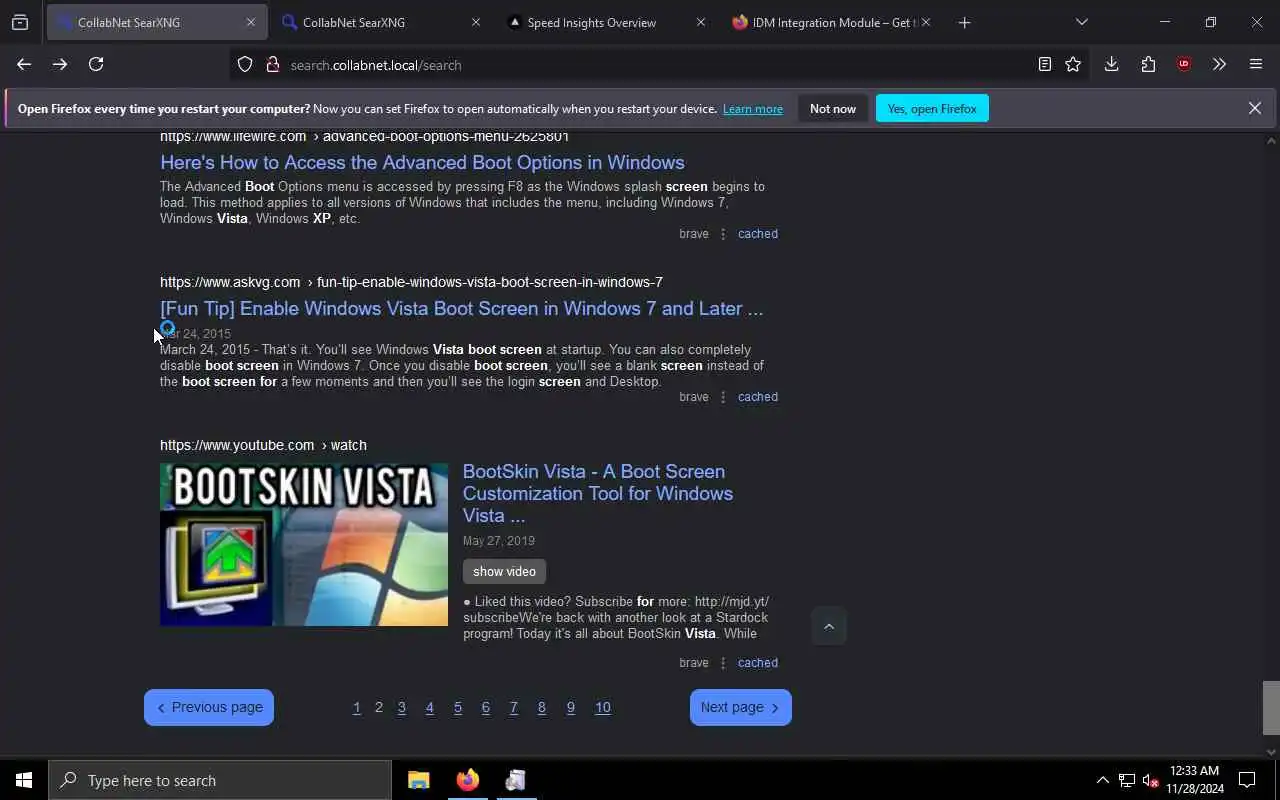
Task: Select the first CollabNet SearXNG tab
Action: click(156, 22)
